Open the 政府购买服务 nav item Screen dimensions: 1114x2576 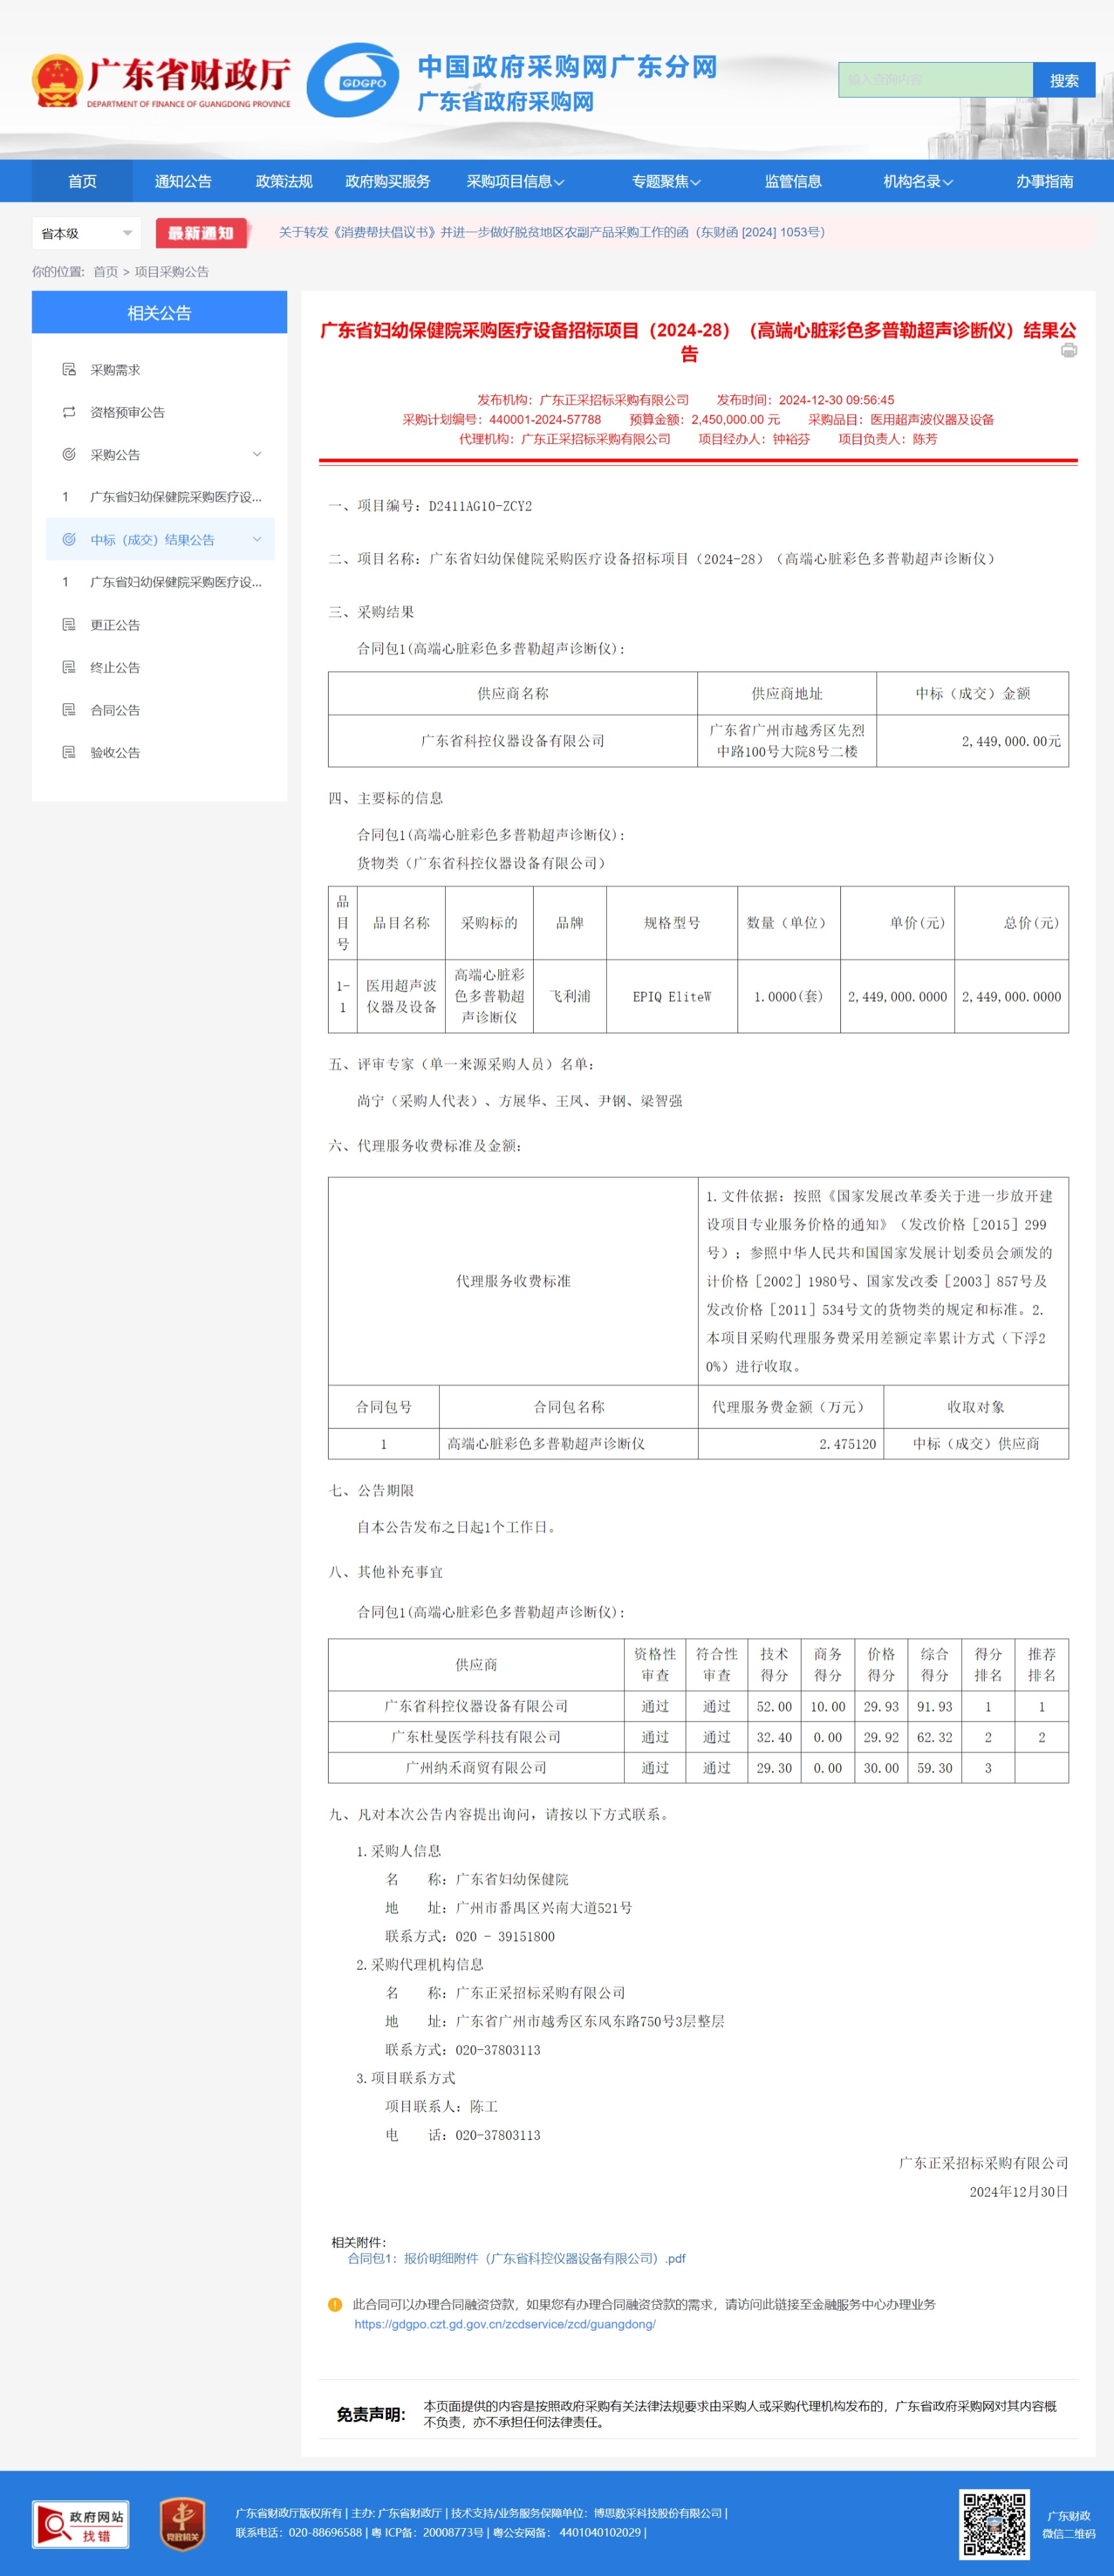[387, 181]
